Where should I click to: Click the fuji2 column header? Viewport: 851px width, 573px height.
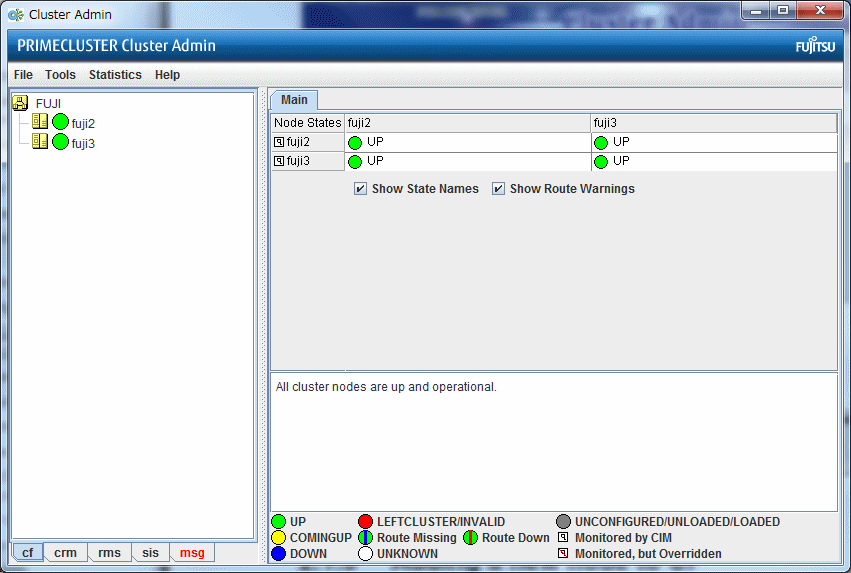click(x=468, y=123)
